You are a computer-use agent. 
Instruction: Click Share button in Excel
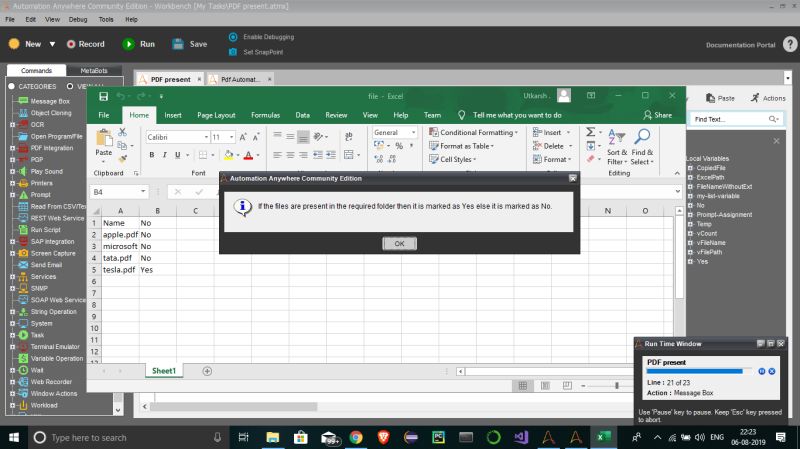[x=658, y=115]
